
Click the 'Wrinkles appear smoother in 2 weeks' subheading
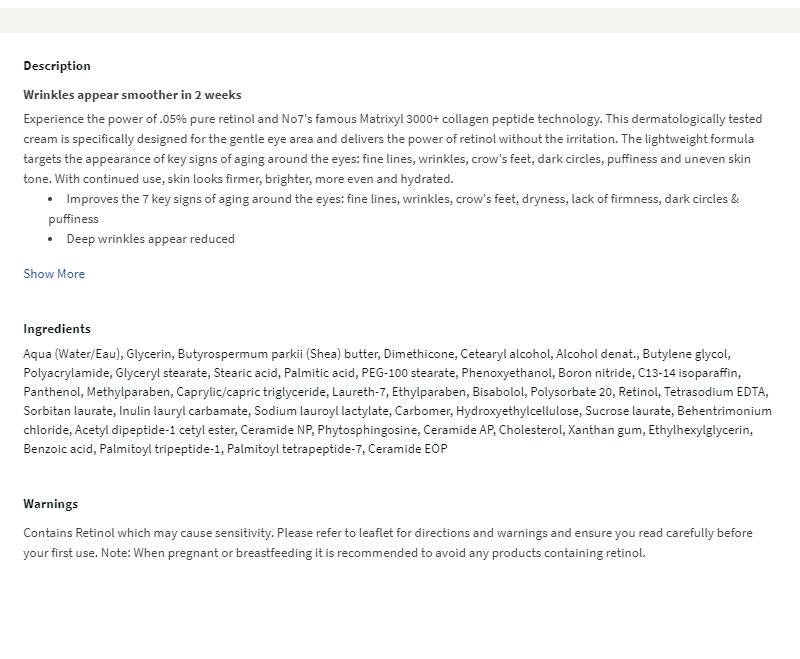[x=132, y=95]
